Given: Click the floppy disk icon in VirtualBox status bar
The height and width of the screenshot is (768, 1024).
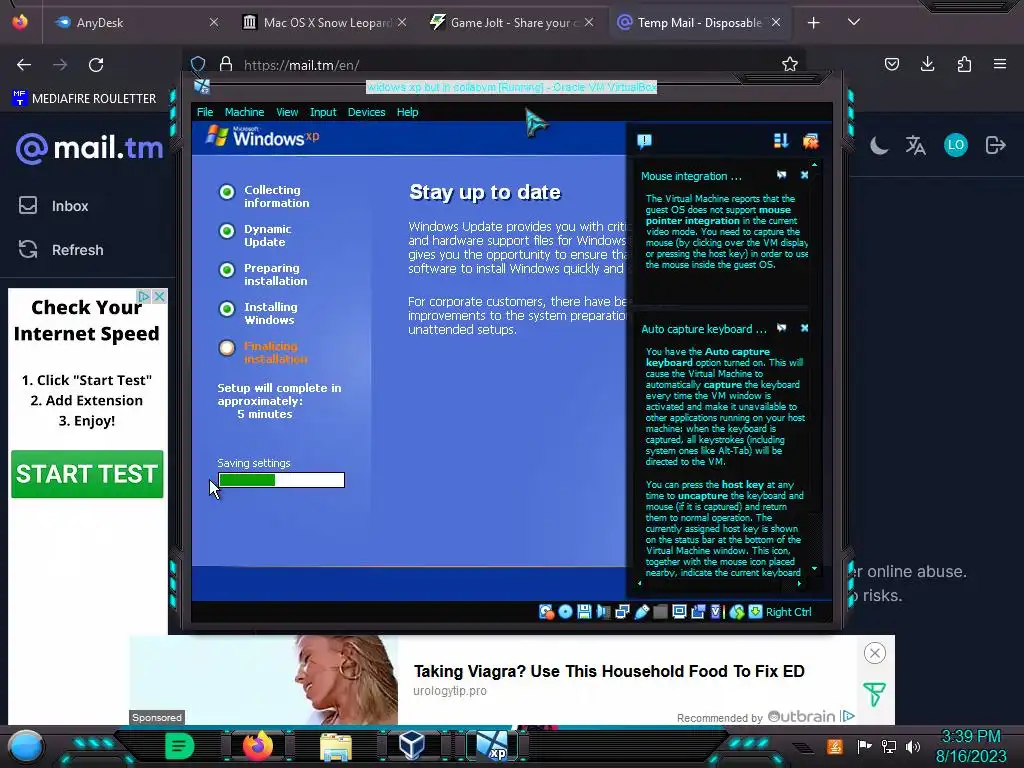Looking at the screenshot, I should [x=584, y=612].
